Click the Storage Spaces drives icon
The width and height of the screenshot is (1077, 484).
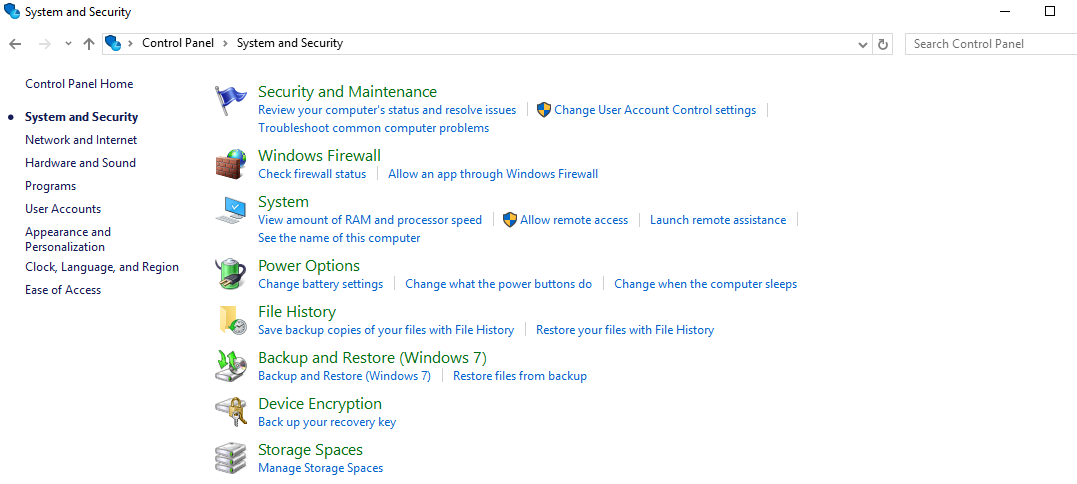click(x=230, y=458)
